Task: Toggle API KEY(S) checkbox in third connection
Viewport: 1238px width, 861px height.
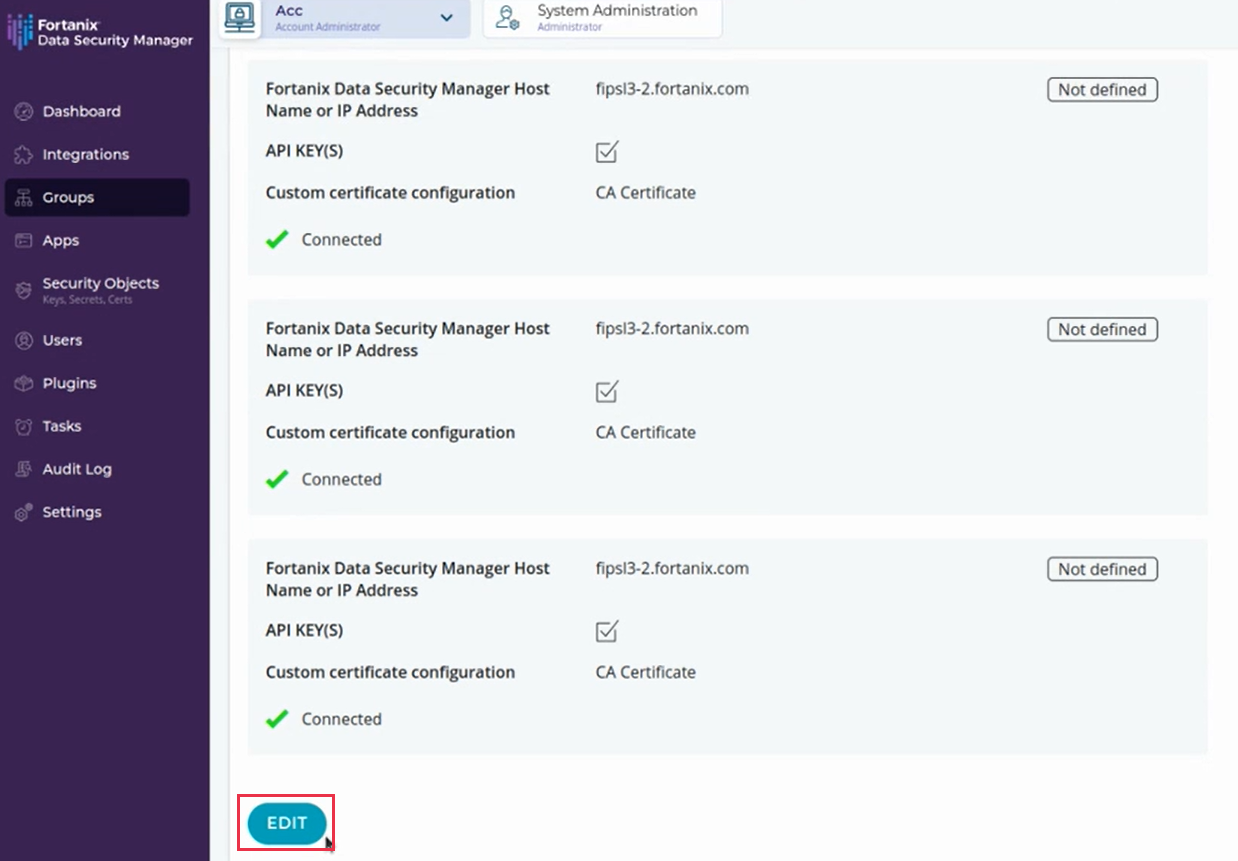Action: click(606, 631)
